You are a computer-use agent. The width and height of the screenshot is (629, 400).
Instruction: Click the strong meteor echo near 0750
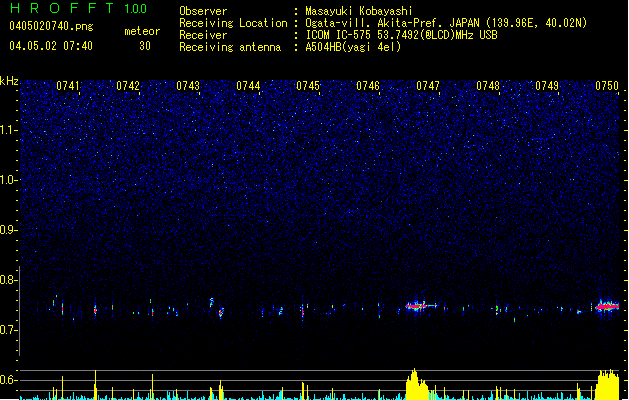coord(607,307)
